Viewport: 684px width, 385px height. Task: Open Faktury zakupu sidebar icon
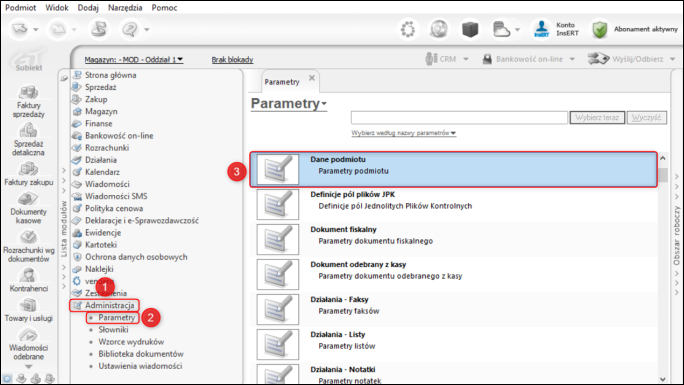[28, 169]
